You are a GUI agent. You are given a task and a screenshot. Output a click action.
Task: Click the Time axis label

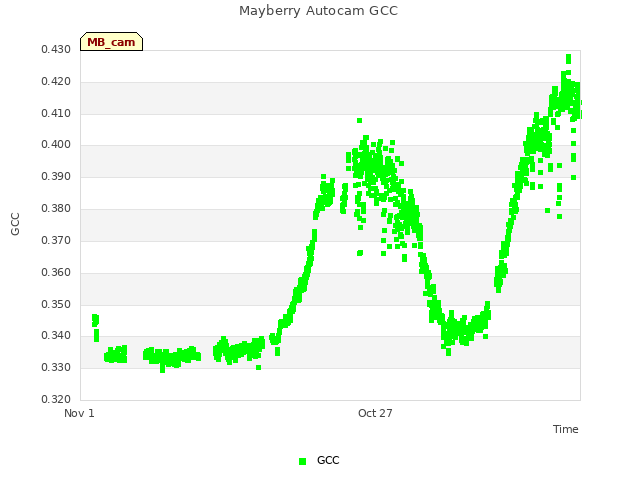click(566, 429)
